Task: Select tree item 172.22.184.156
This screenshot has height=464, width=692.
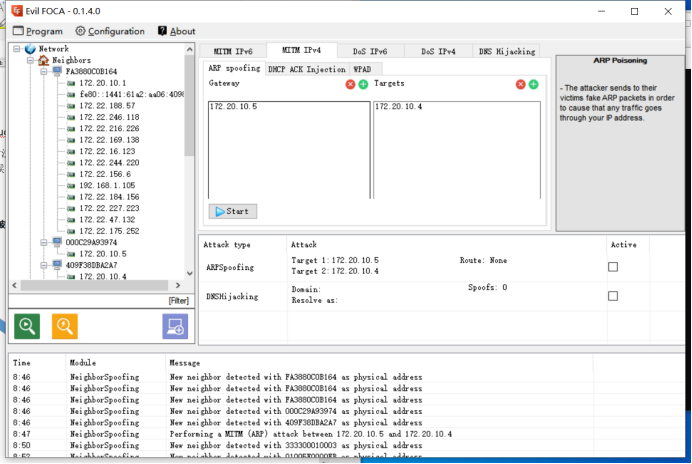Action: point(109,197)
